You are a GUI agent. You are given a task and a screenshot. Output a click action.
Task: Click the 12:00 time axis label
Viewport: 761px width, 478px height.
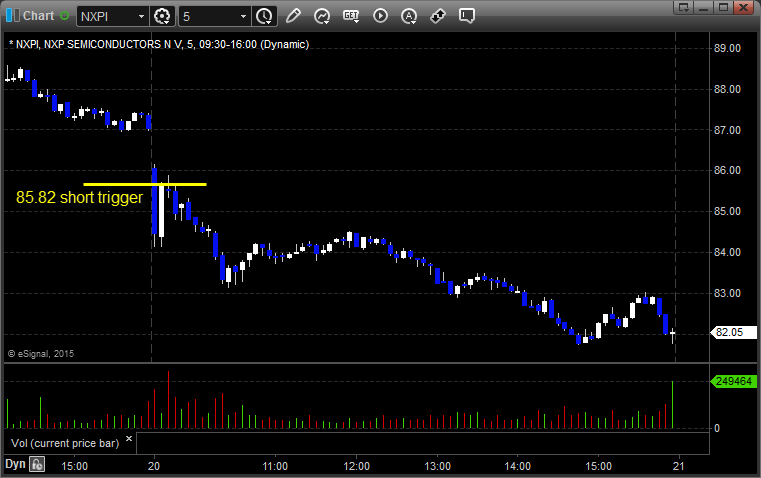356,466
